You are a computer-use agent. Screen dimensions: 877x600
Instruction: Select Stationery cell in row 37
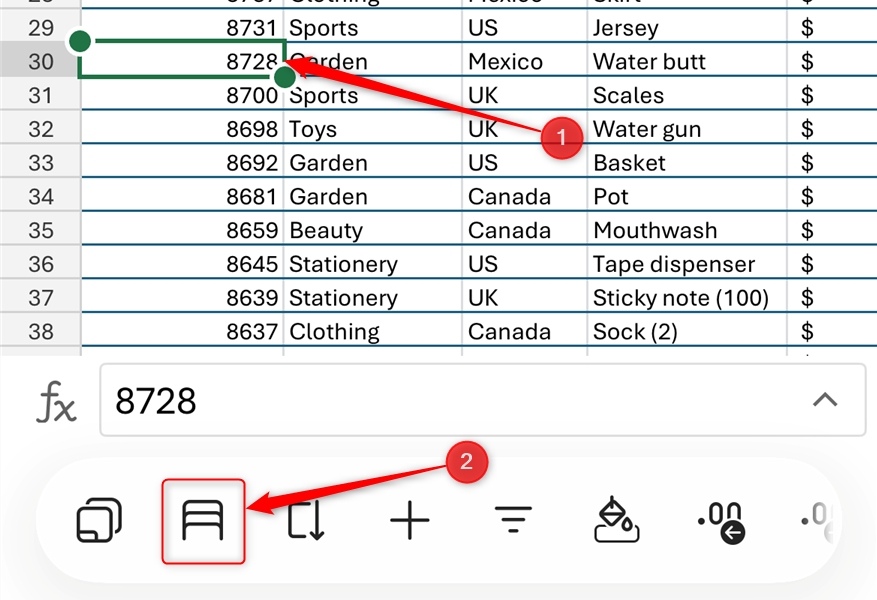pos(373,297)
